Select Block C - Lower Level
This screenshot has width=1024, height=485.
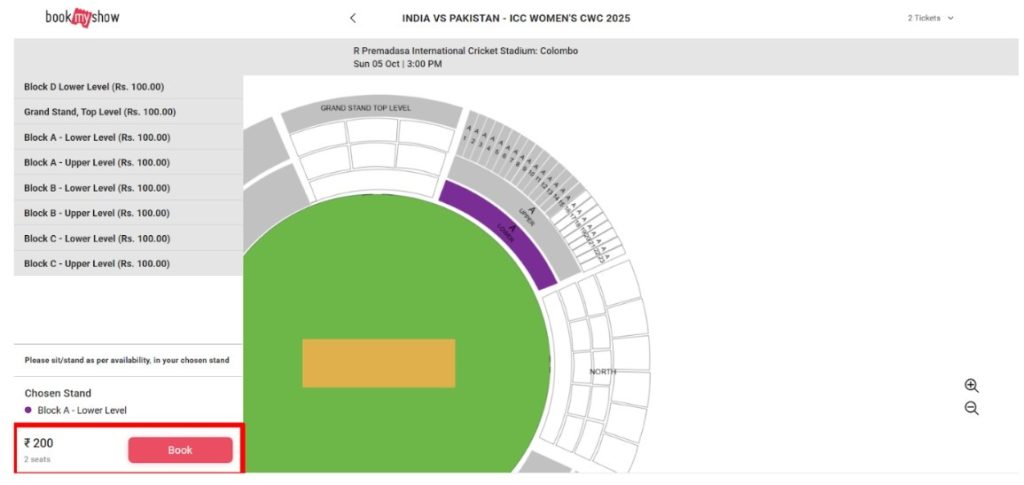point(129,238)
